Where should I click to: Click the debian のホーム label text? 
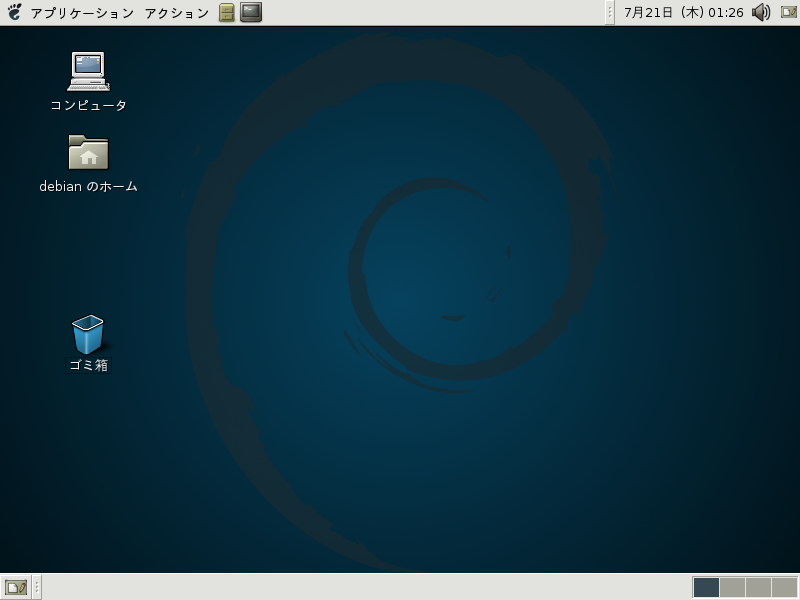tap(88, 186)
